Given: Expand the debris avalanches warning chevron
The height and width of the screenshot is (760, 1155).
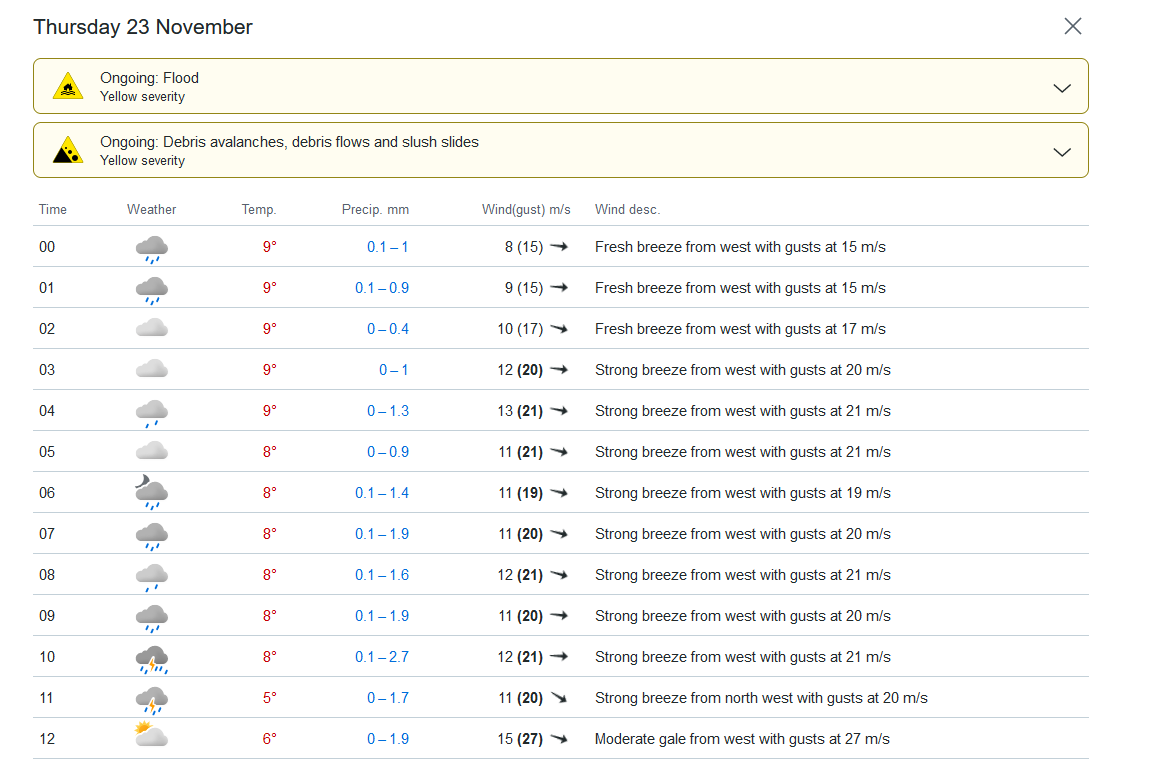Looking at the screenshot, I should point(1062,152).
